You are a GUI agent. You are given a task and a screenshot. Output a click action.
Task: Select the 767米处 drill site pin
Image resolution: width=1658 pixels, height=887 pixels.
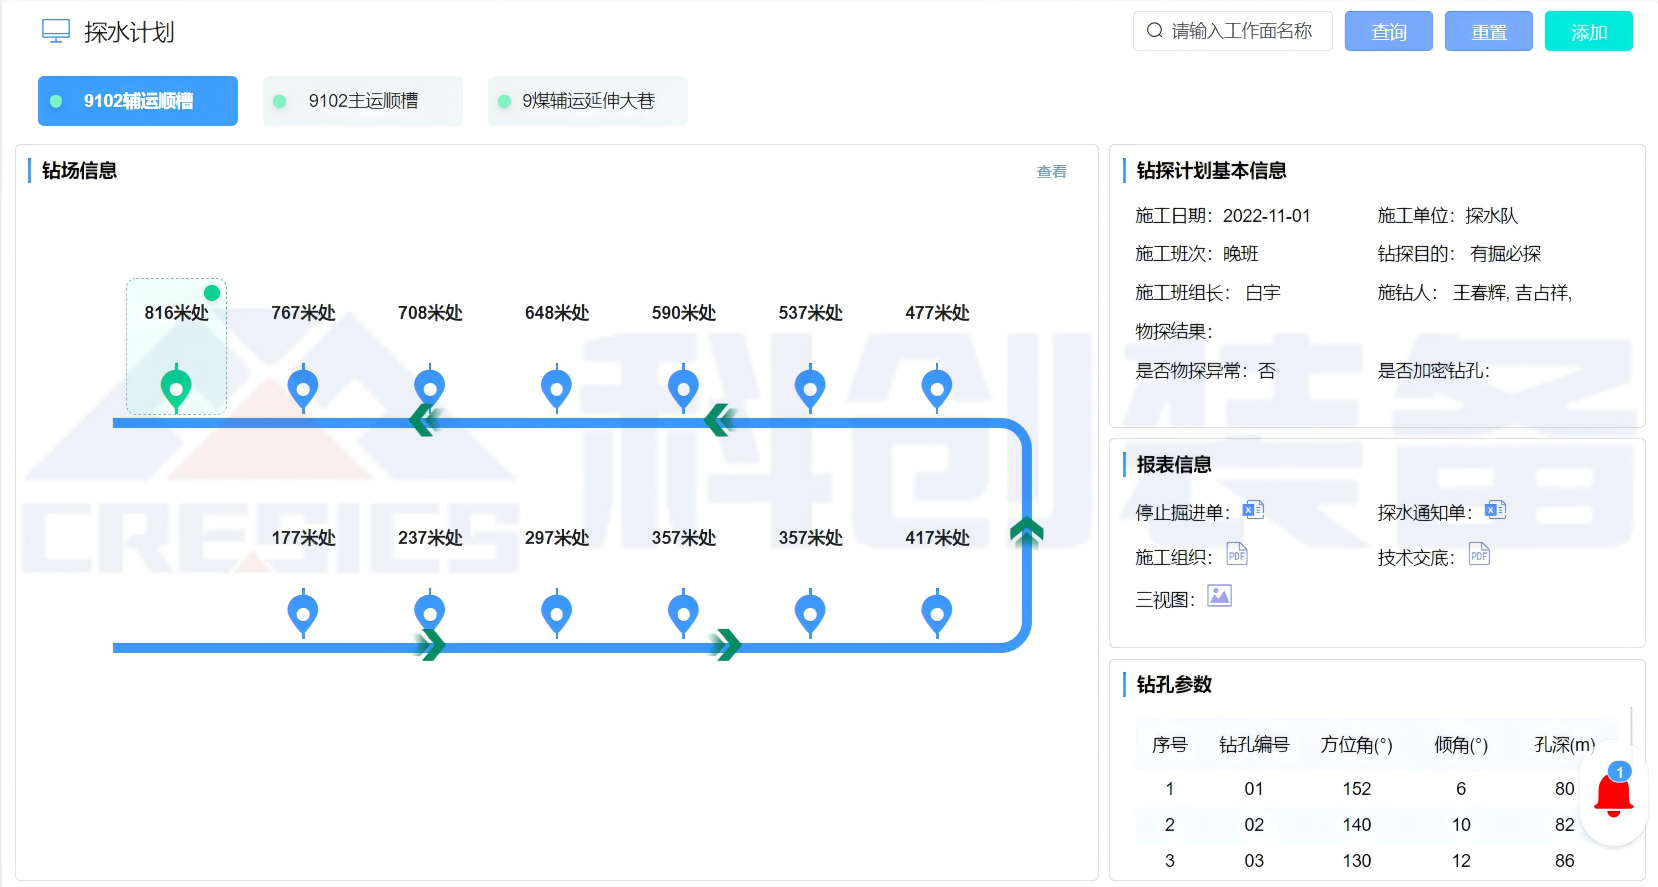pyautogui.click(x=303, y=388)
